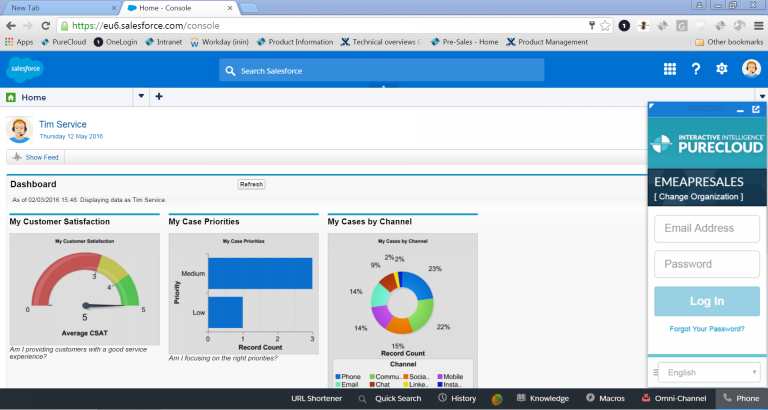Open the Pre-Sales - Home bookmark
Viewport: 768px width, 410px height.
tap(464, 42)
